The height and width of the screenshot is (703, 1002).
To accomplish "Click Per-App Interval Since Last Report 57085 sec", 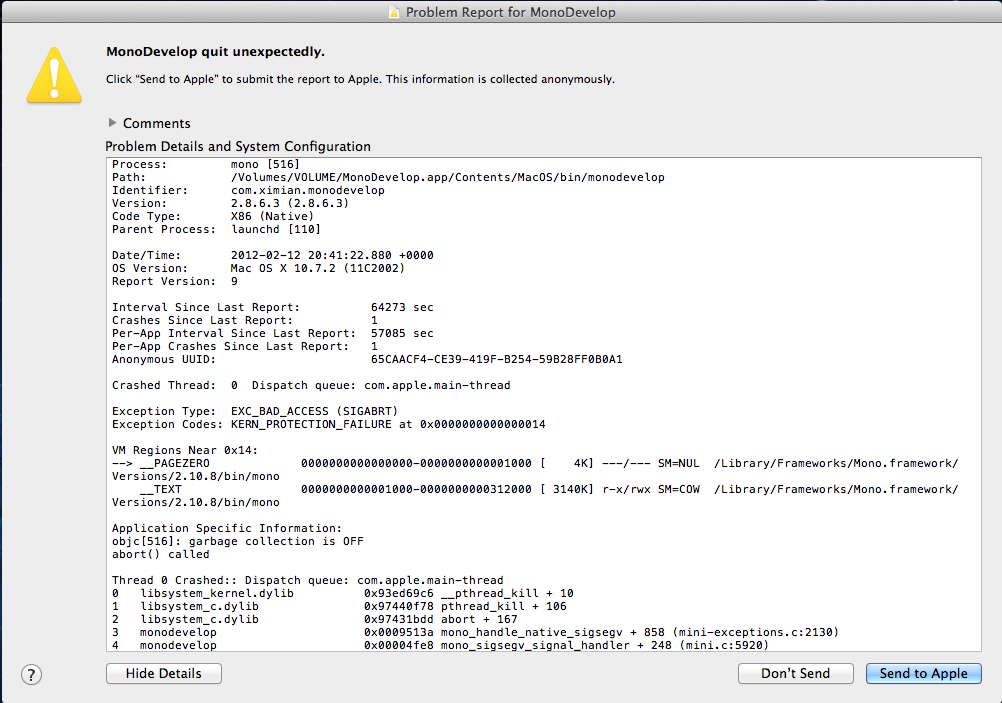I will tap(273, 334).
